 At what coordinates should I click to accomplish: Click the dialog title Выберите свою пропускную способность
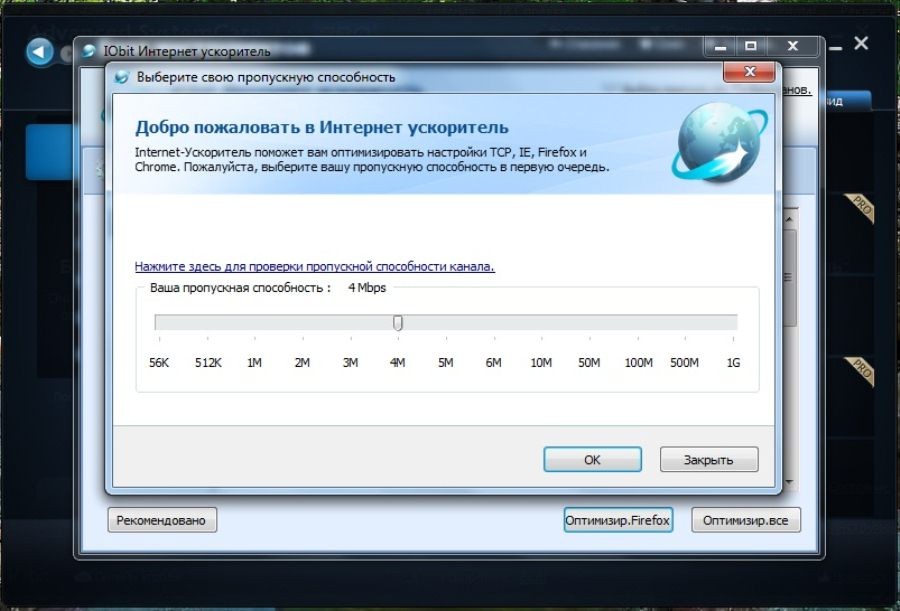coord(266,78)
